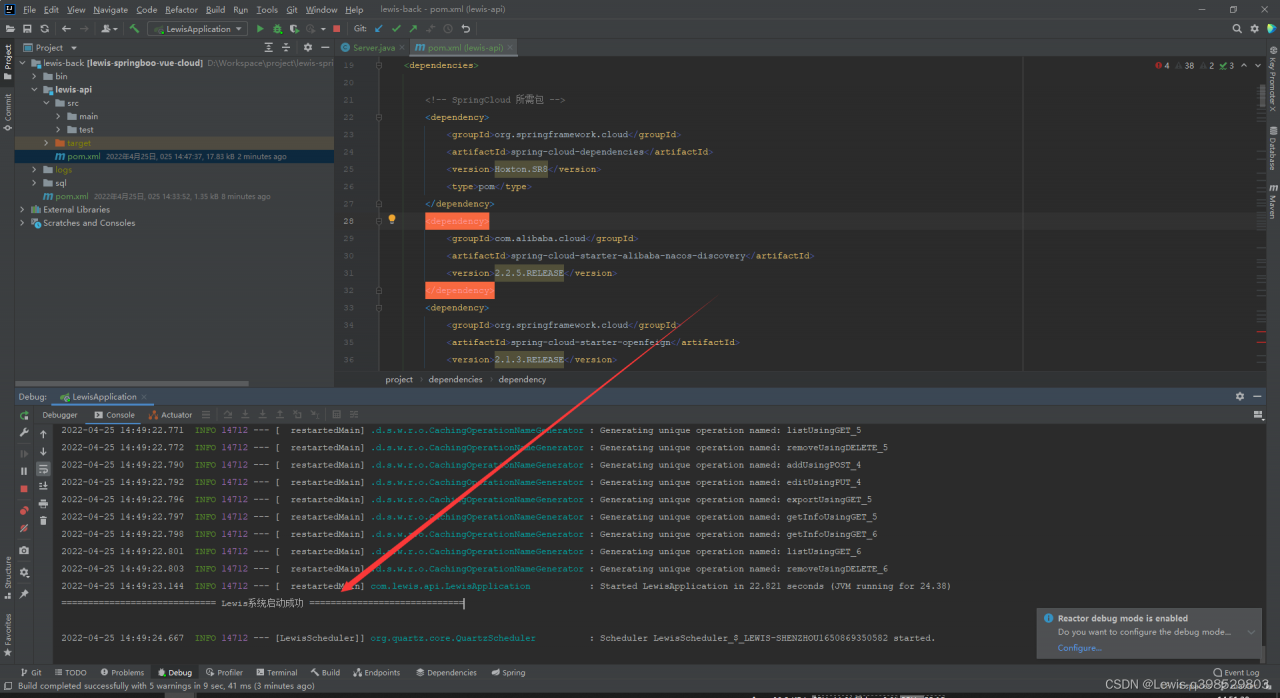Screen dimensions: 1280x698
Task: Take a thread dump with the camera icon
Action: [24, 550]
